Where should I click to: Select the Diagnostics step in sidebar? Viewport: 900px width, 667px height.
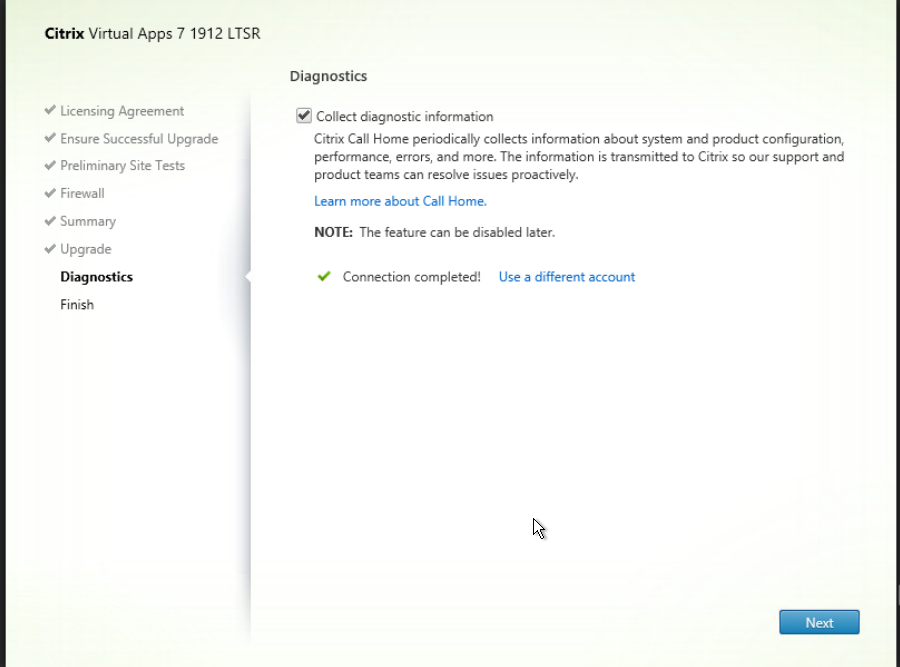tap(96, 277)
